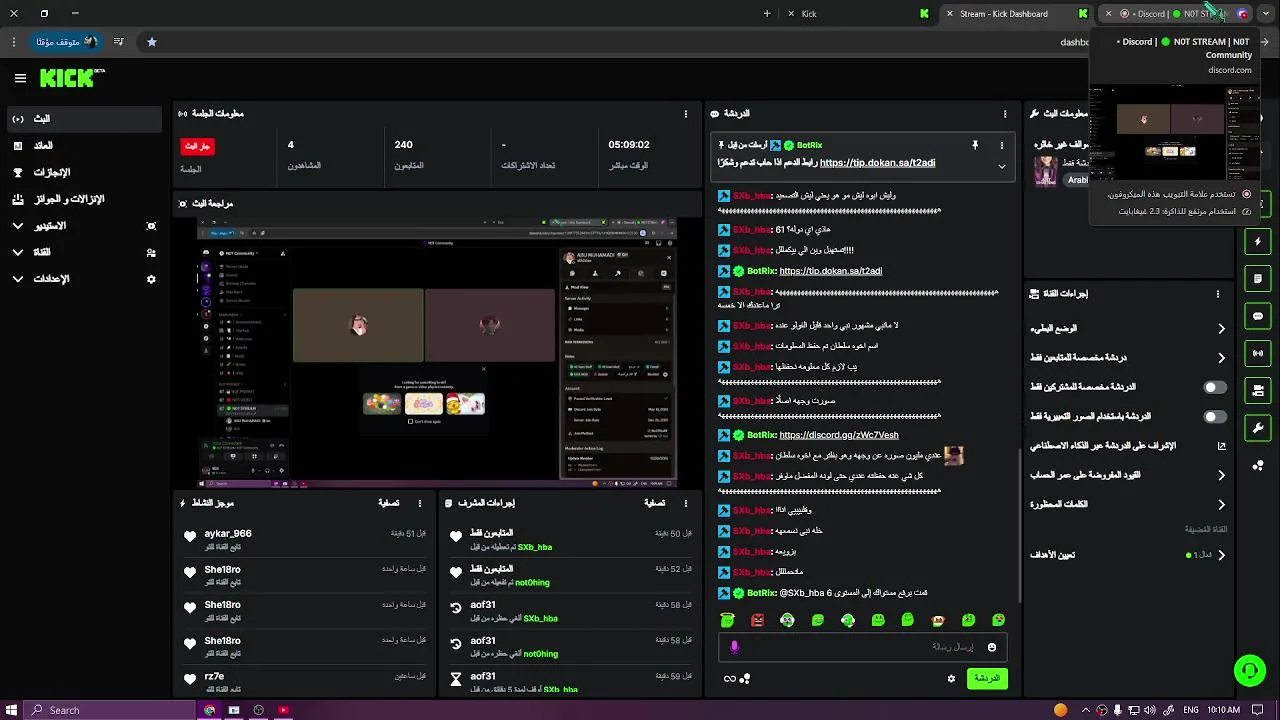Open pinned tip.dokan.sa/t2adi link

click(x=877, y=163)
